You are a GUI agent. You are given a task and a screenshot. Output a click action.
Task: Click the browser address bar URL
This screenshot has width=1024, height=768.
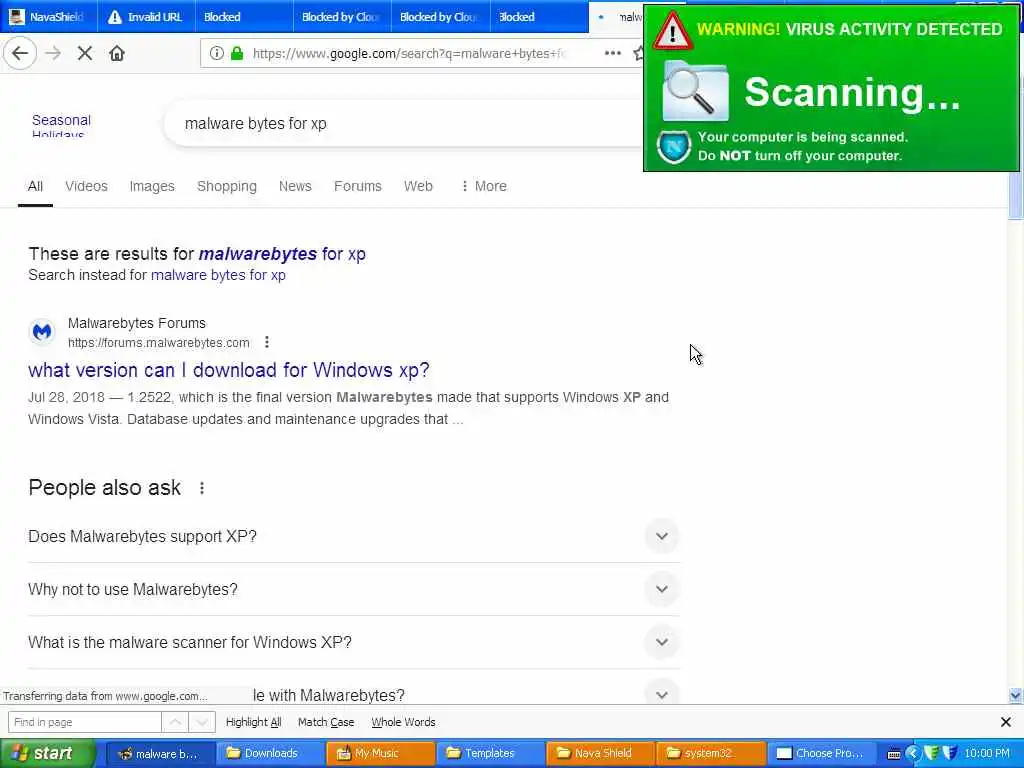pos(410,54)
